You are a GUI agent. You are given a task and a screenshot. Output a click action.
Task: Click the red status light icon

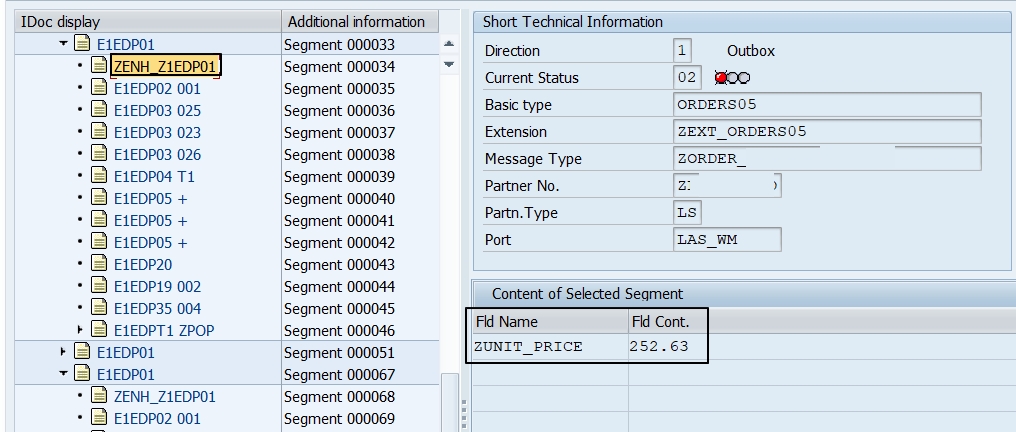(721, 78)
